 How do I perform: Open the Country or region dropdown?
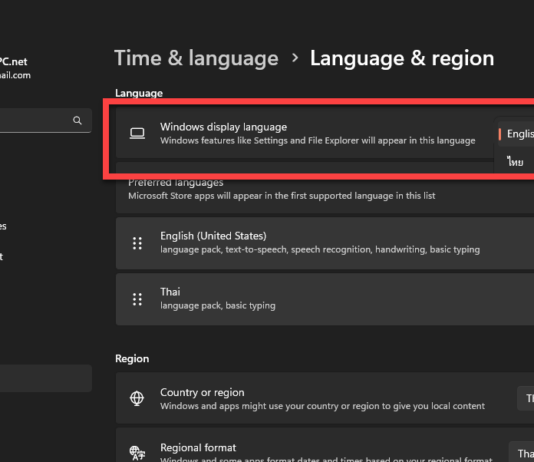tap(525, 398)
